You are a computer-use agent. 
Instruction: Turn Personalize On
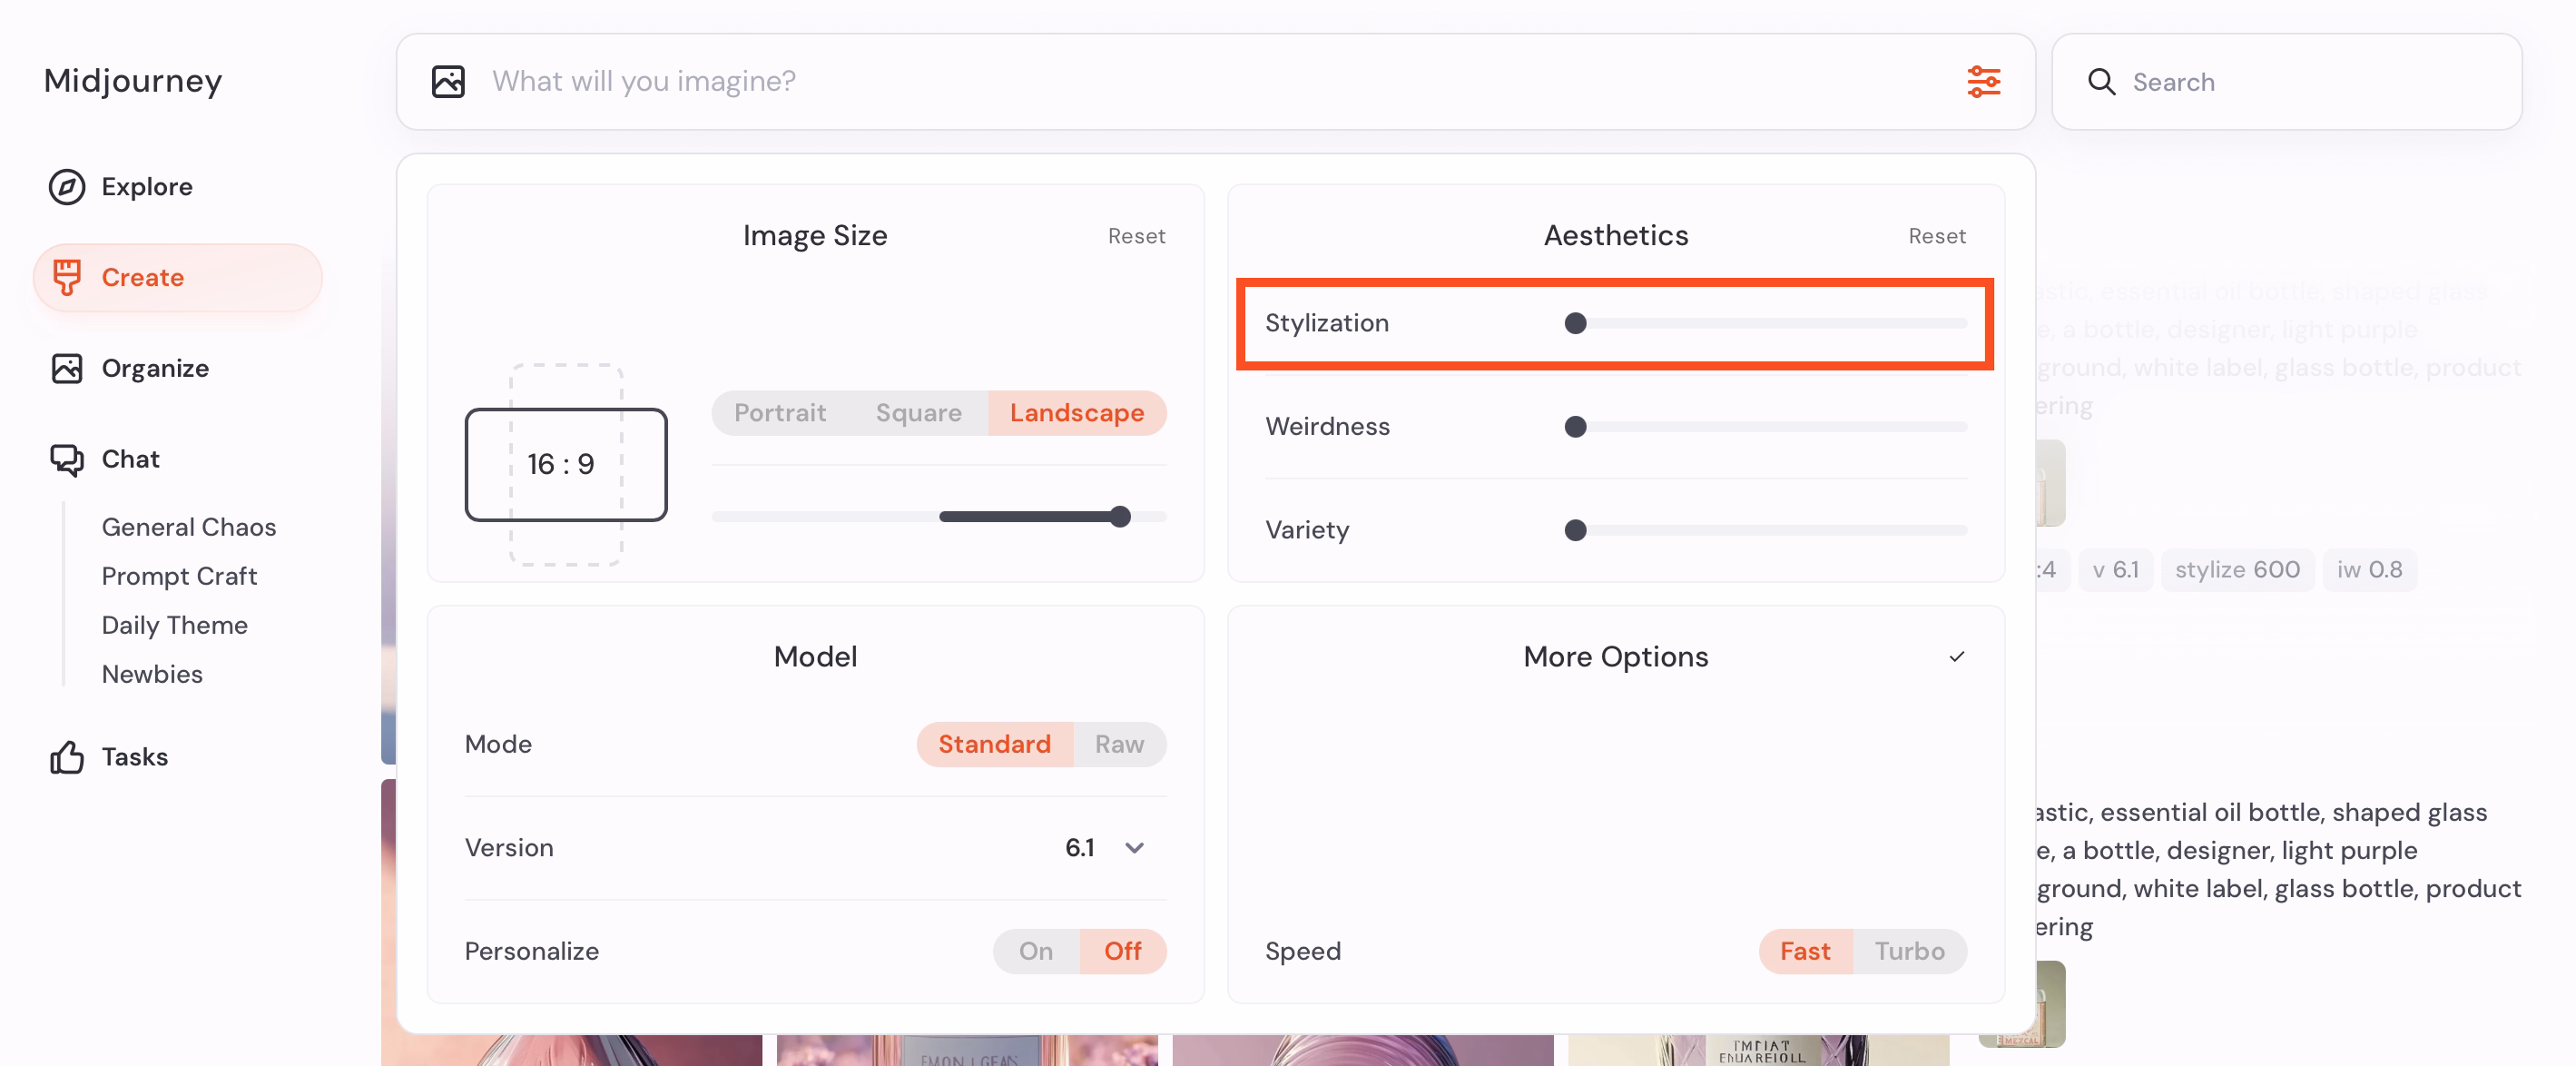coord(1035,951)
